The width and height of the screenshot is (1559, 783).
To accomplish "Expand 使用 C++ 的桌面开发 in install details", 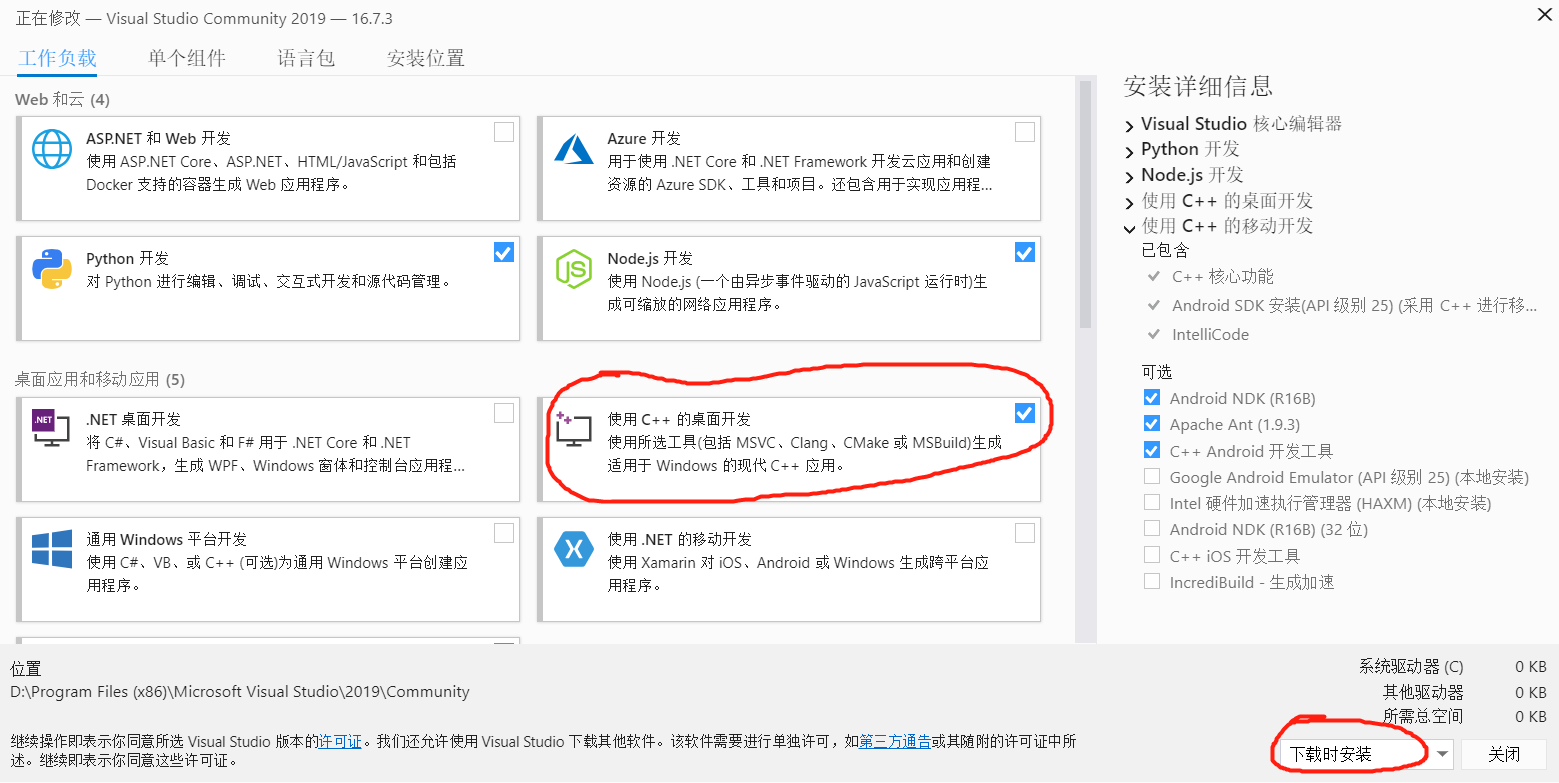I will pos(1130,203).
